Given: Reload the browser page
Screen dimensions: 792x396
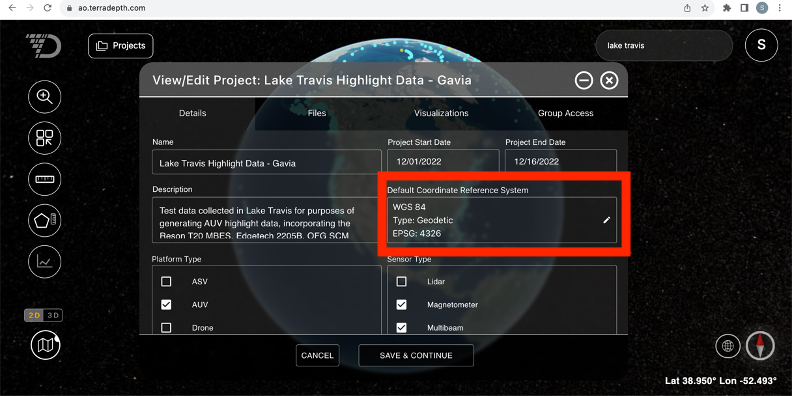Looking at the screenshot, I should pyautogui.click(x=47, y=8).
